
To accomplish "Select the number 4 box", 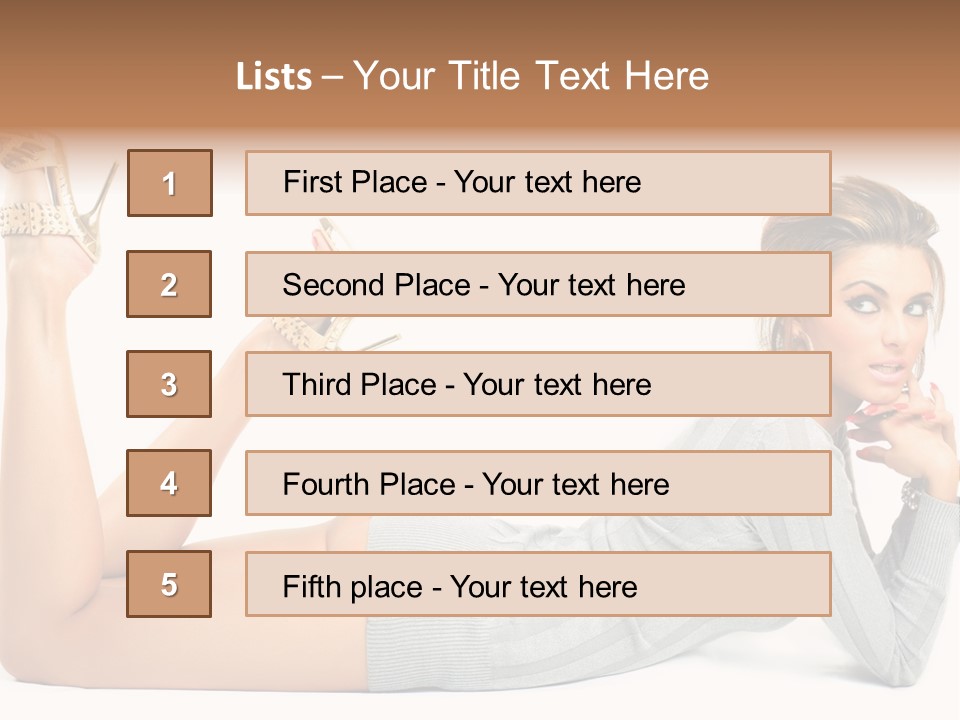I will [169, 483].
